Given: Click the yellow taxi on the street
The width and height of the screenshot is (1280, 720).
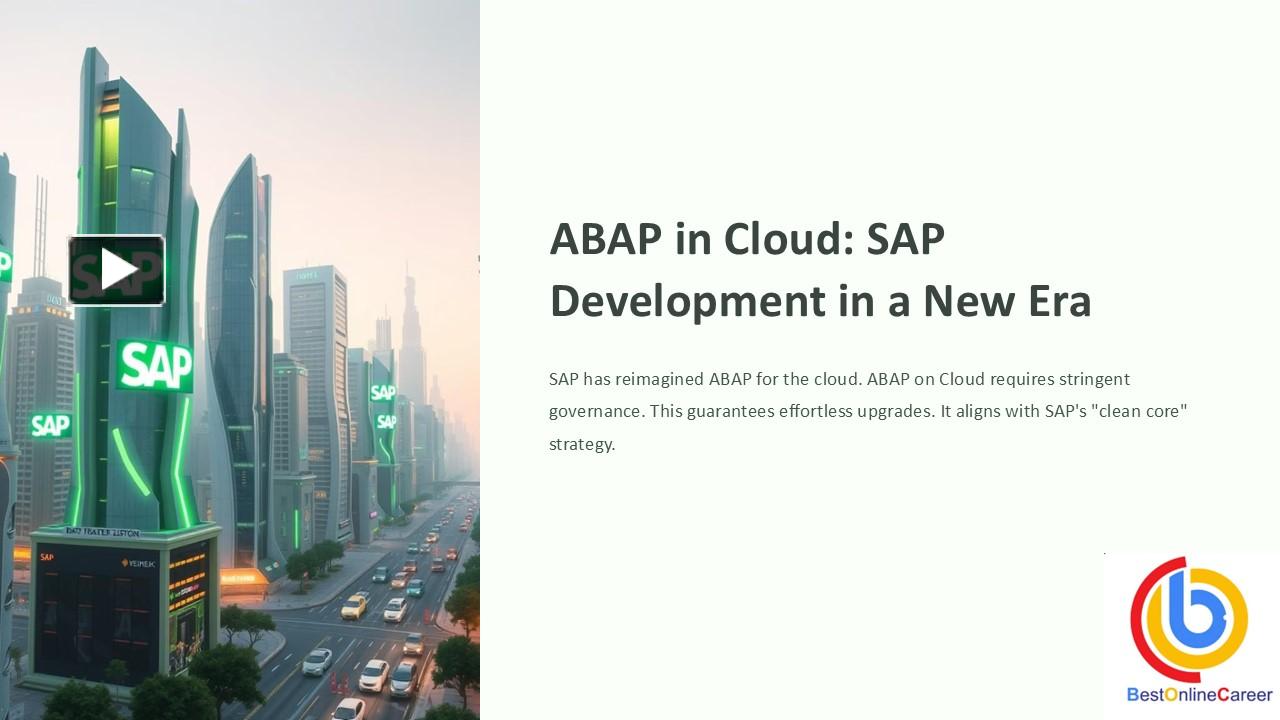Looking at the screenshot, I should pyautogui.click(x=354, y=606).
